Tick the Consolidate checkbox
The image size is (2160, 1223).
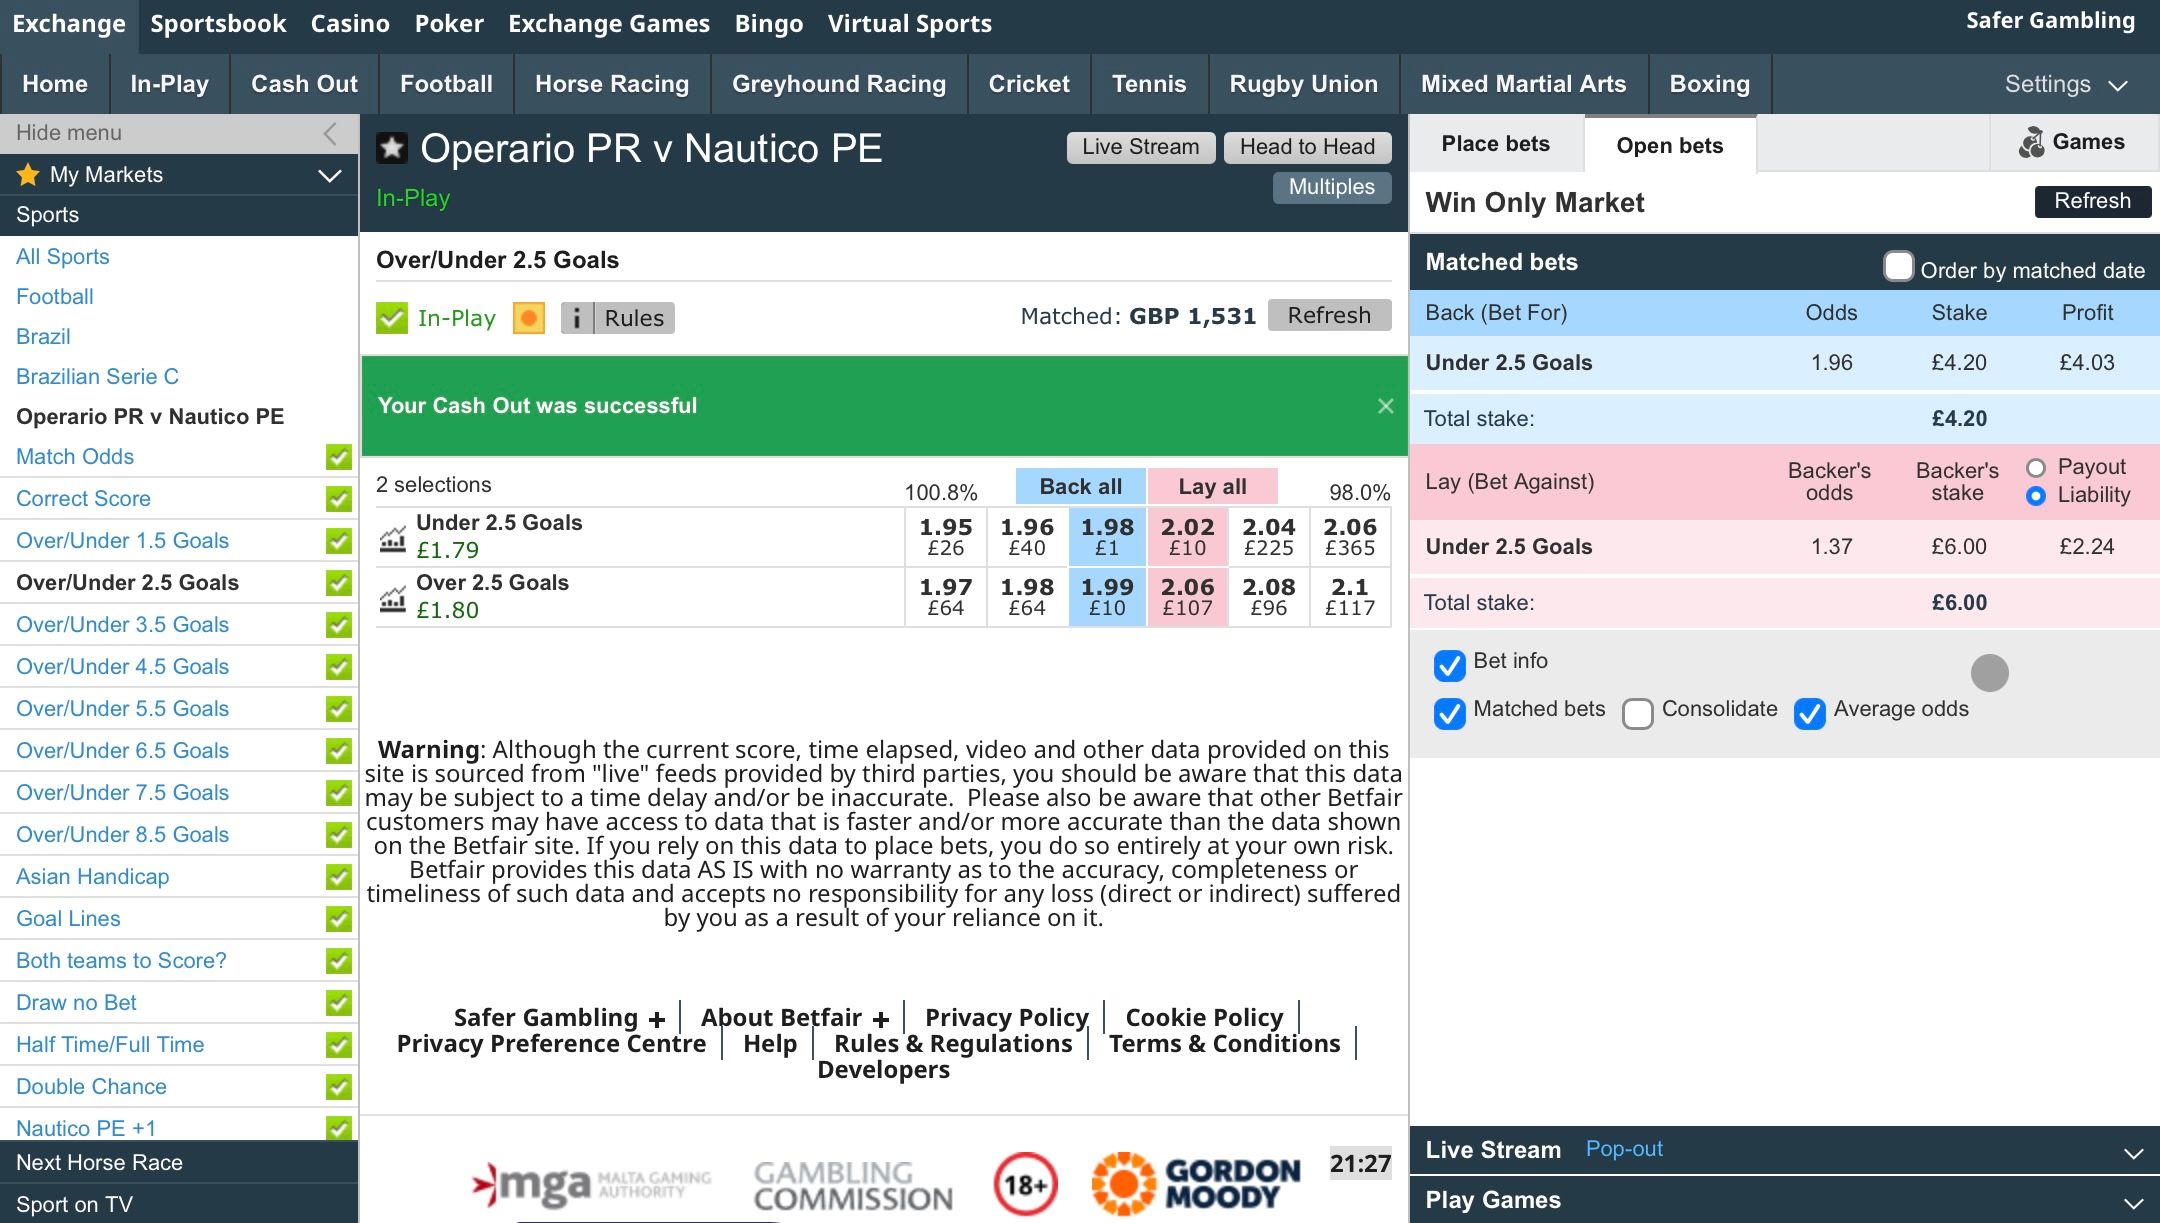tap(1637, 713)
